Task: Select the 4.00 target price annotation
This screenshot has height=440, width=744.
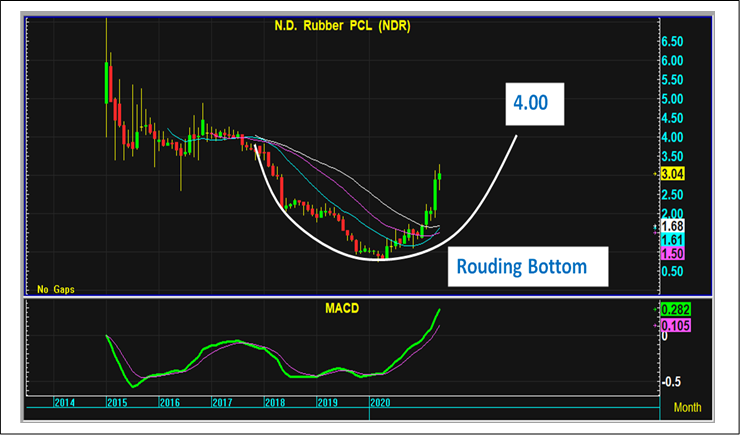Action: coord(535,104)
